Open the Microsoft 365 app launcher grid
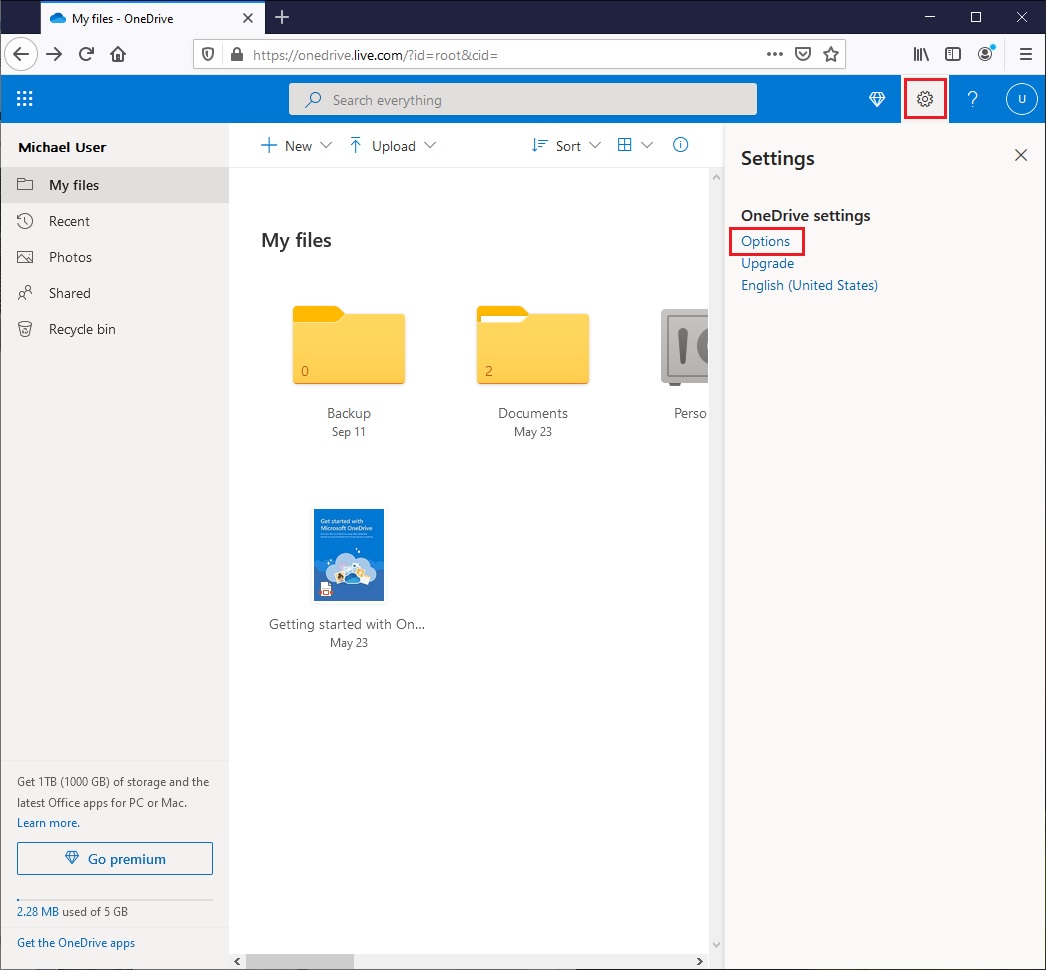 point(24,98)
